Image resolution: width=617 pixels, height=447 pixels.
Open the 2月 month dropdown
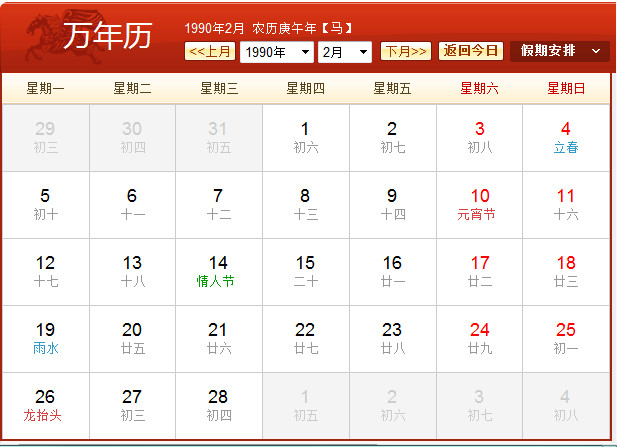click(344, 52)
